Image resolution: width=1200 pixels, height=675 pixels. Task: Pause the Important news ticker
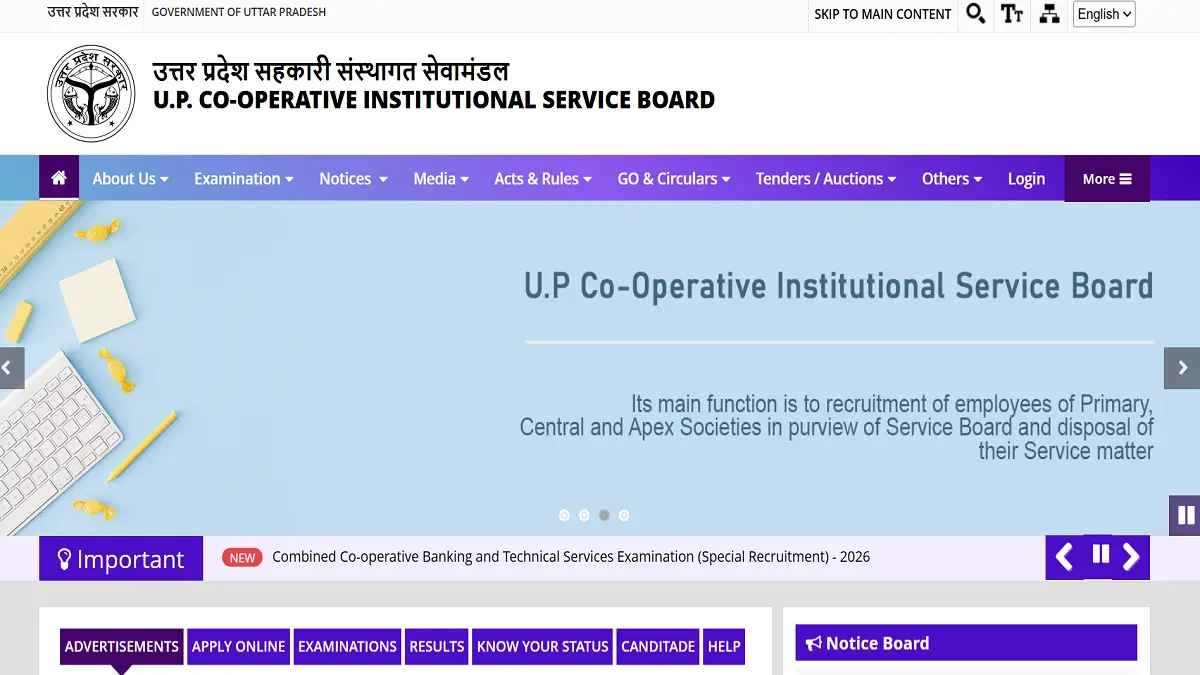point(1099,558)
